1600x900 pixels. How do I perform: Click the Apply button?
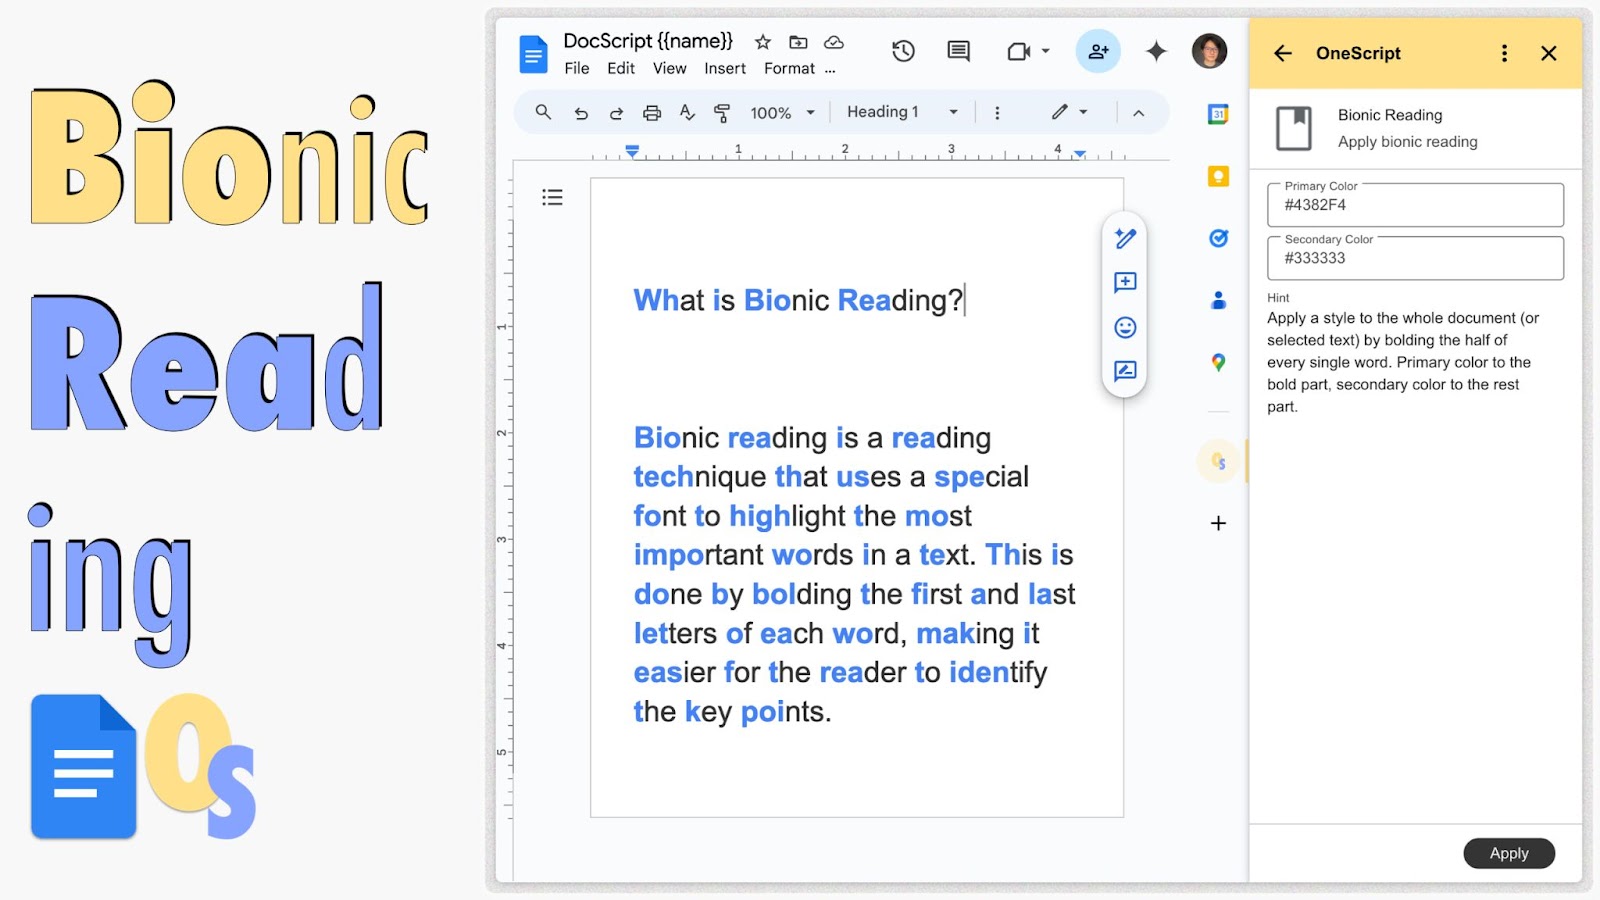[1509, 853]
